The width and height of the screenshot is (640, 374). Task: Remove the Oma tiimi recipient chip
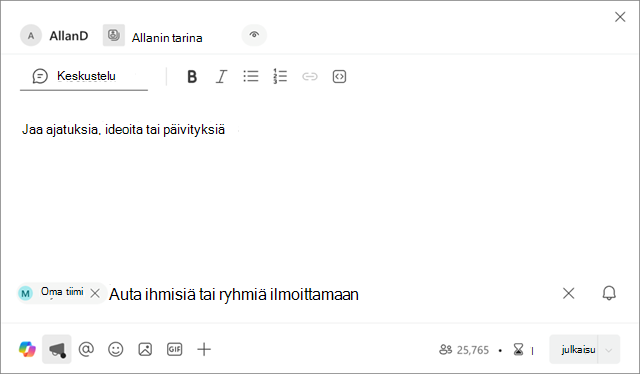[x=95, y=293]
